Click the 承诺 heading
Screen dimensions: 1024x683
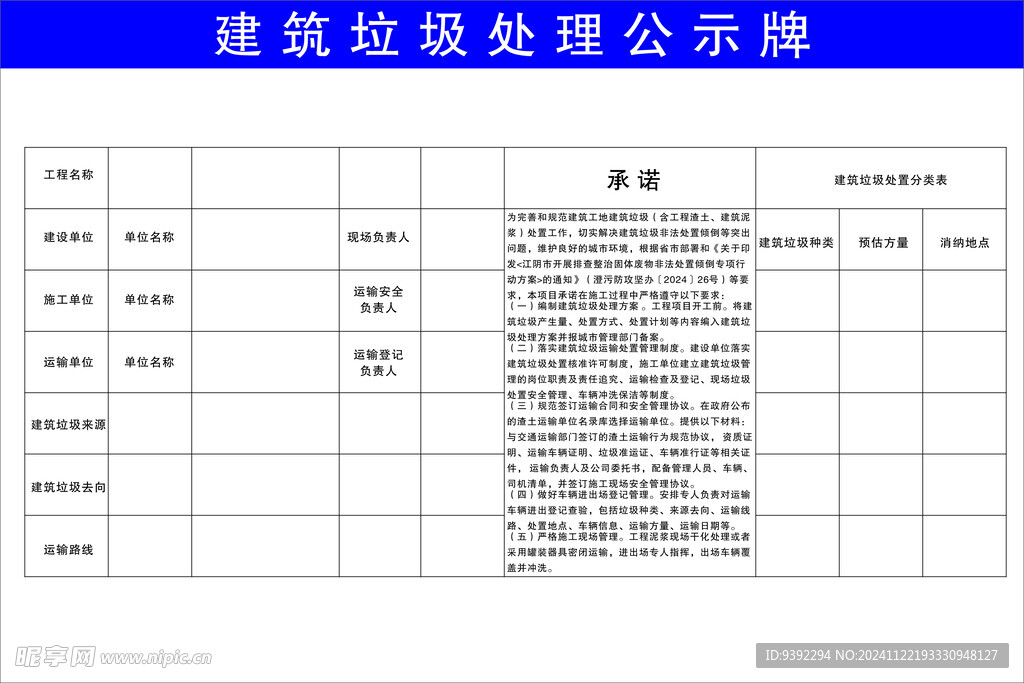(633, 180)
